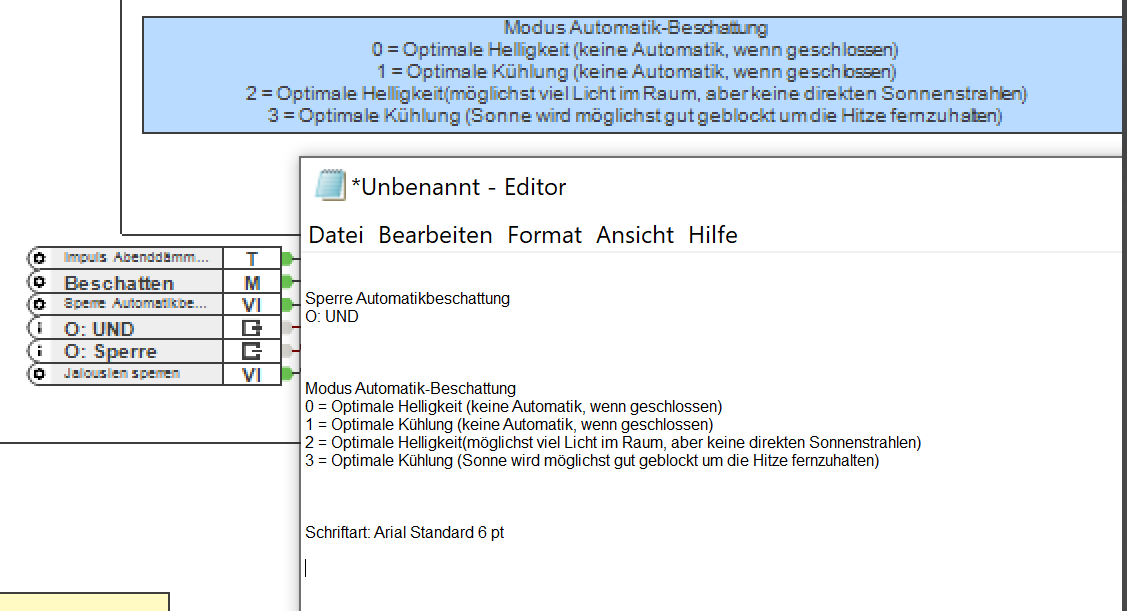This screenshot has width=1127, height=611.
Task: Click the gear icon on the Beschatten input
Action: click(37, 281)
